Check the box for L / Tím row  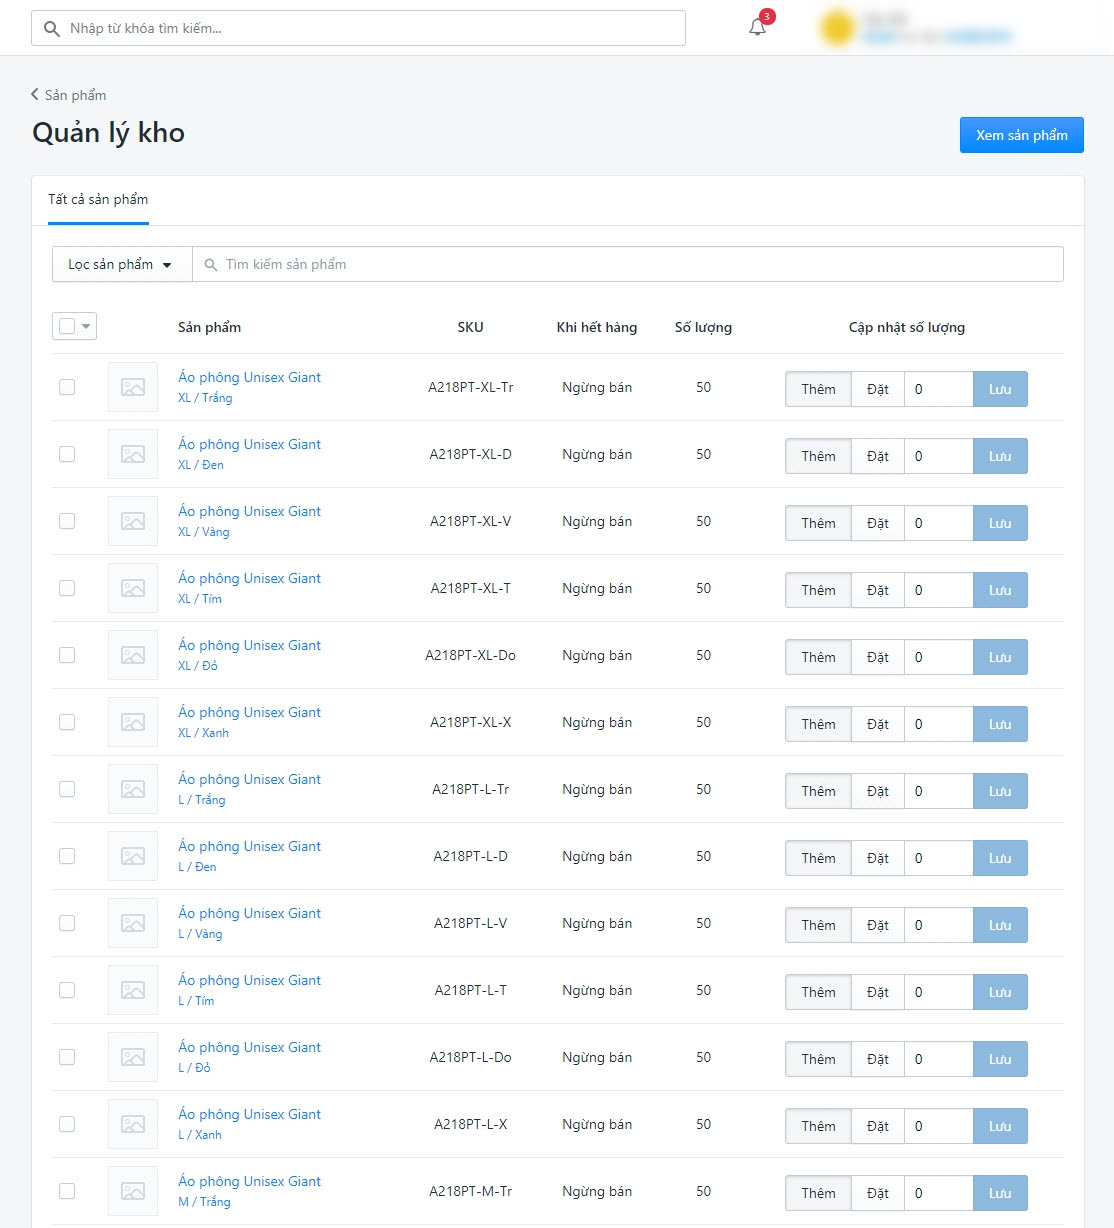(x=67, y=990)
